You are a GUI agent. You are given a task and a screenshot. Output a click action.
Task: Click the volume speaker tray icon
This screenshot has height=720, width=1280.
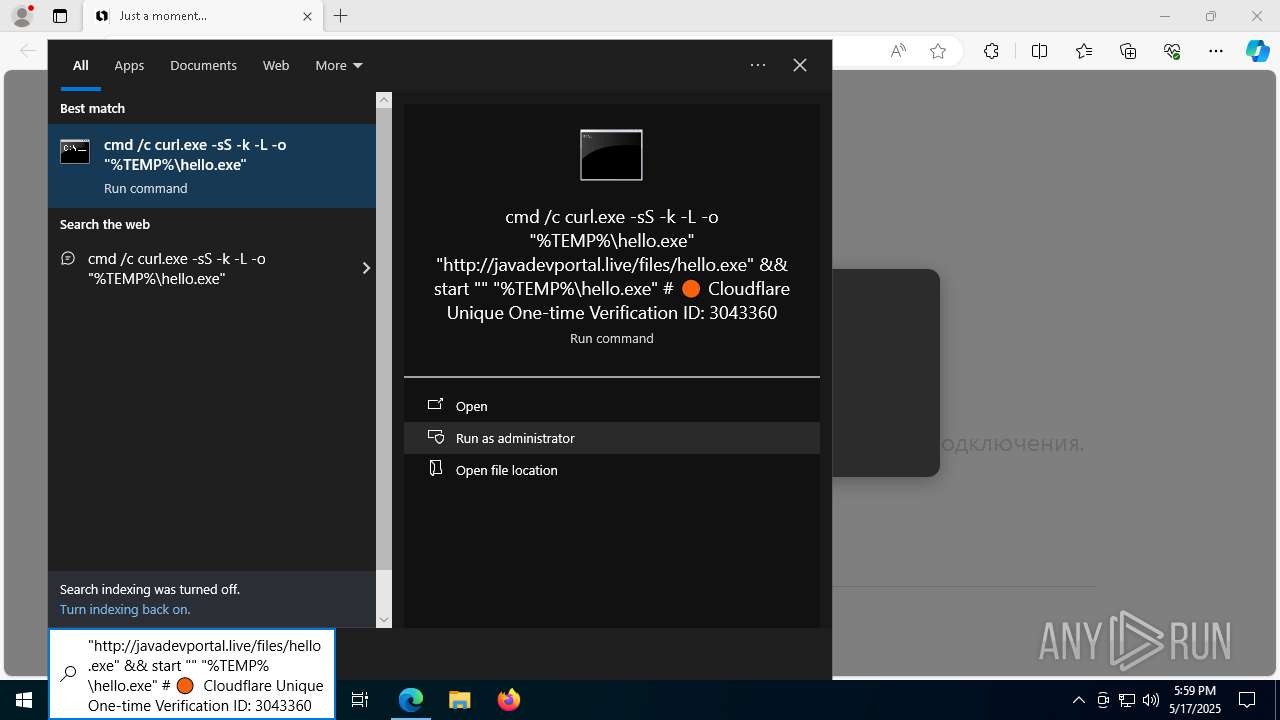pos(1151,700)
